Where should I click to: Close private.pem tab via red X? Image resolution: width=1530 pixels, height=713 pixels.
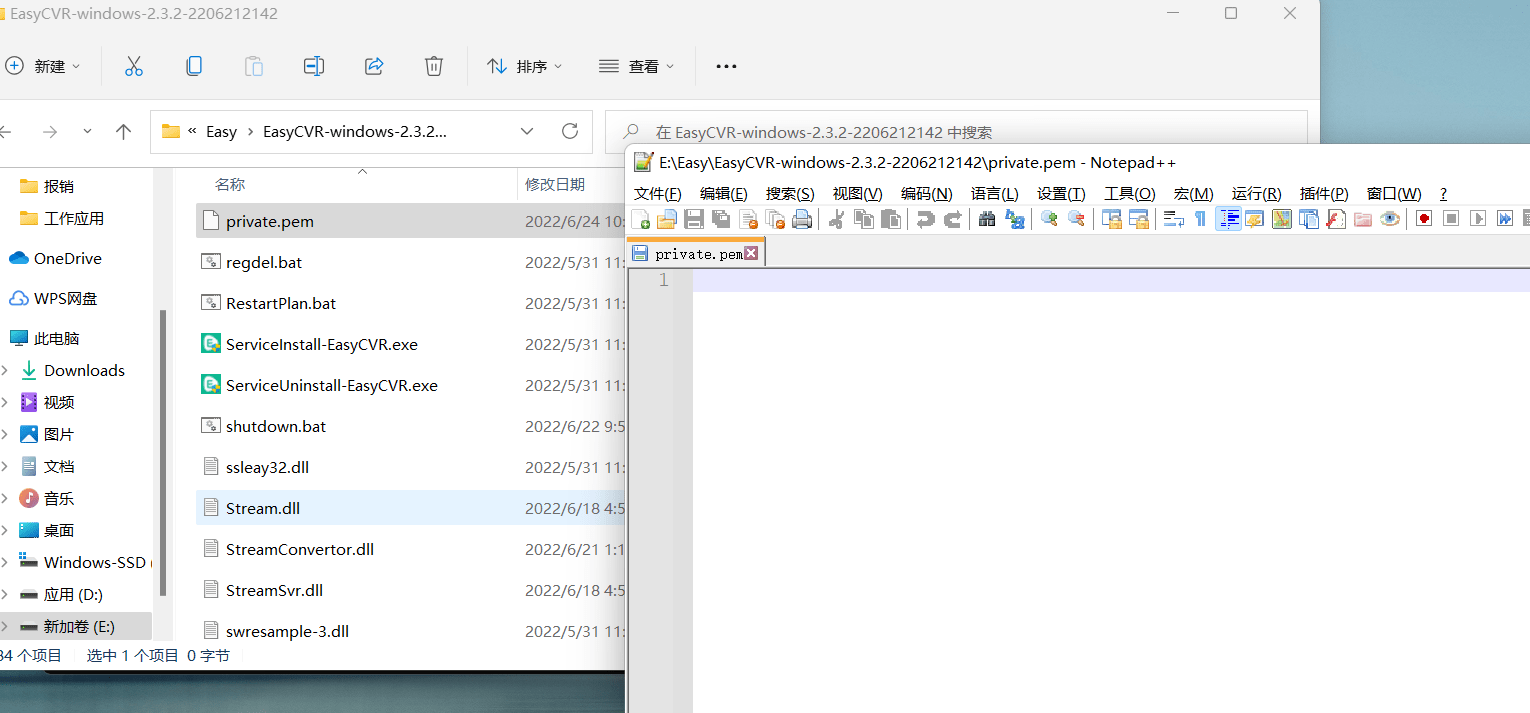[751, 254]
